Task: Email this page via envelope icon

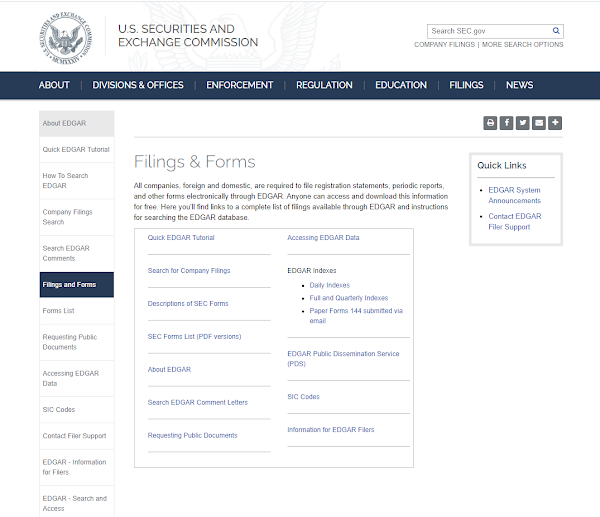Action: click(x=539, y=123)
